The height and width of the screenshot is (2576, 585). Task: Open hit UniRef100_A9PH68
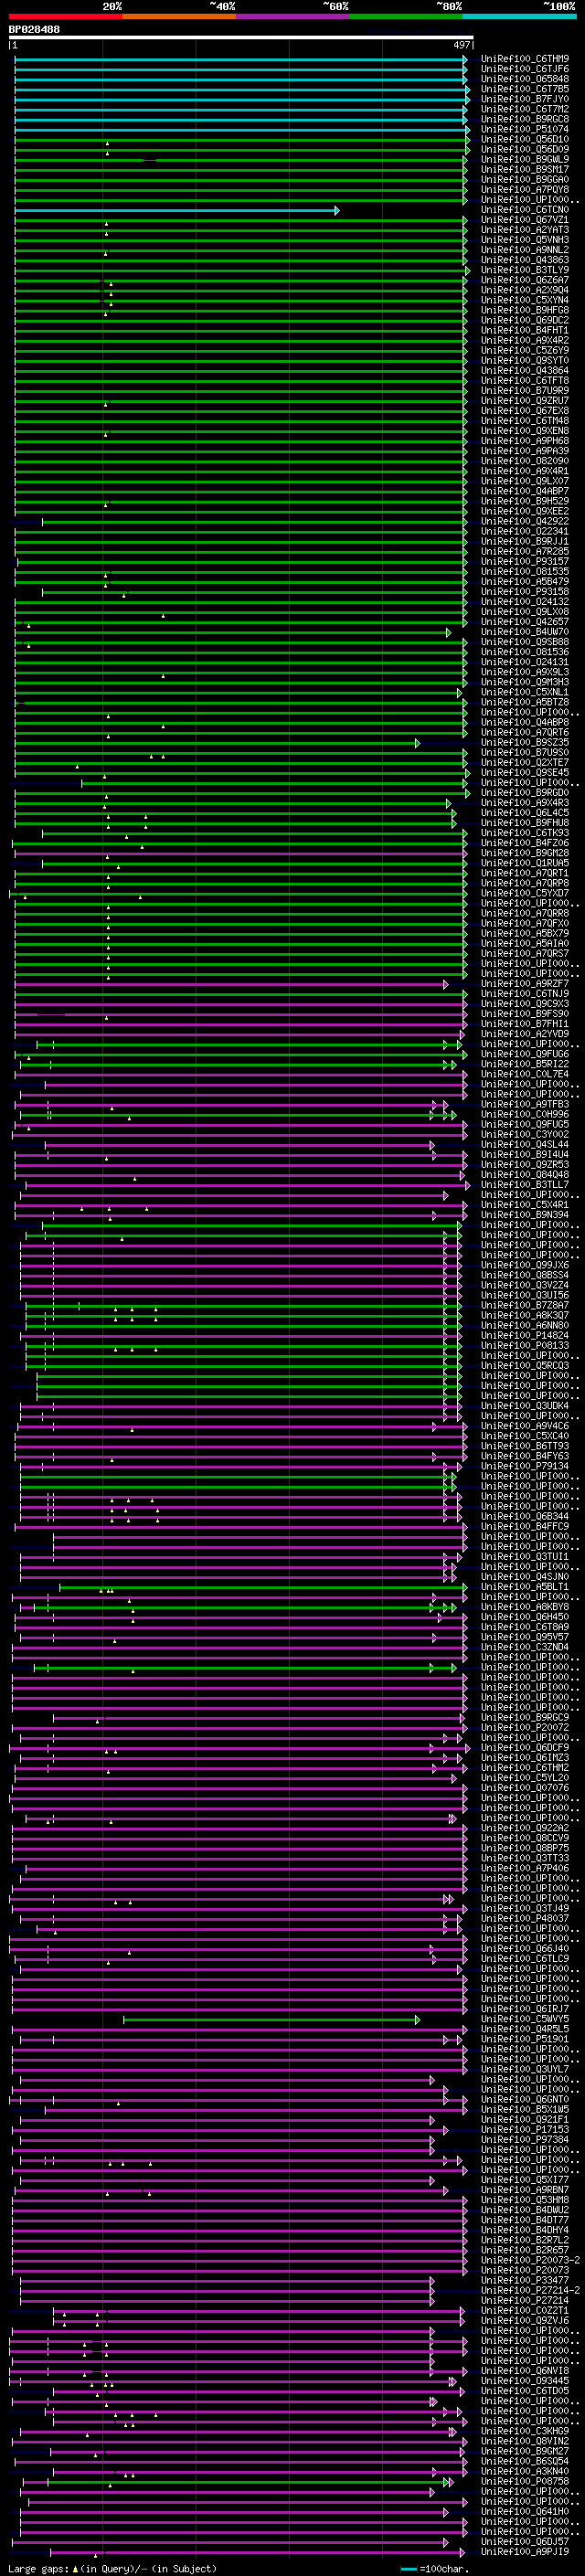click(525, 441)
